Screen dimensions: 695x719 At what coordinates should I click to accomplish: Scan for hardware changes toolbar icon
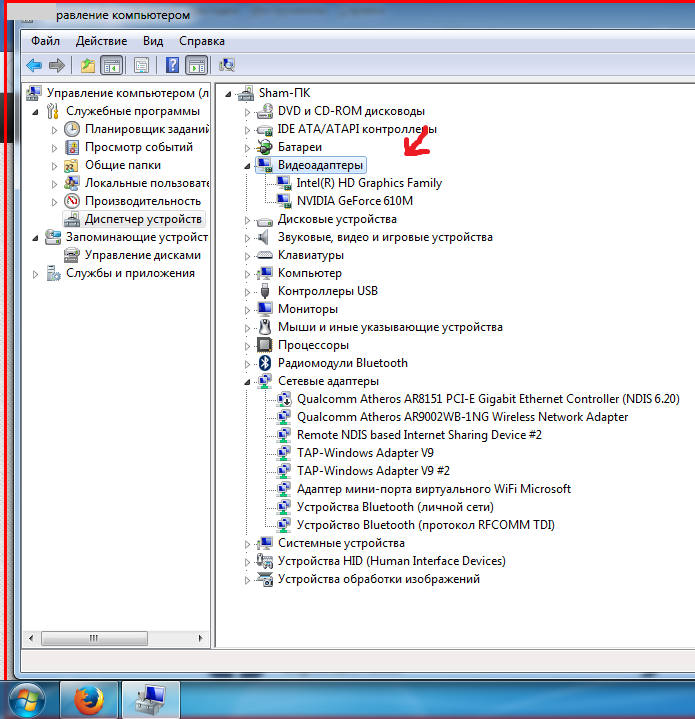227,65
